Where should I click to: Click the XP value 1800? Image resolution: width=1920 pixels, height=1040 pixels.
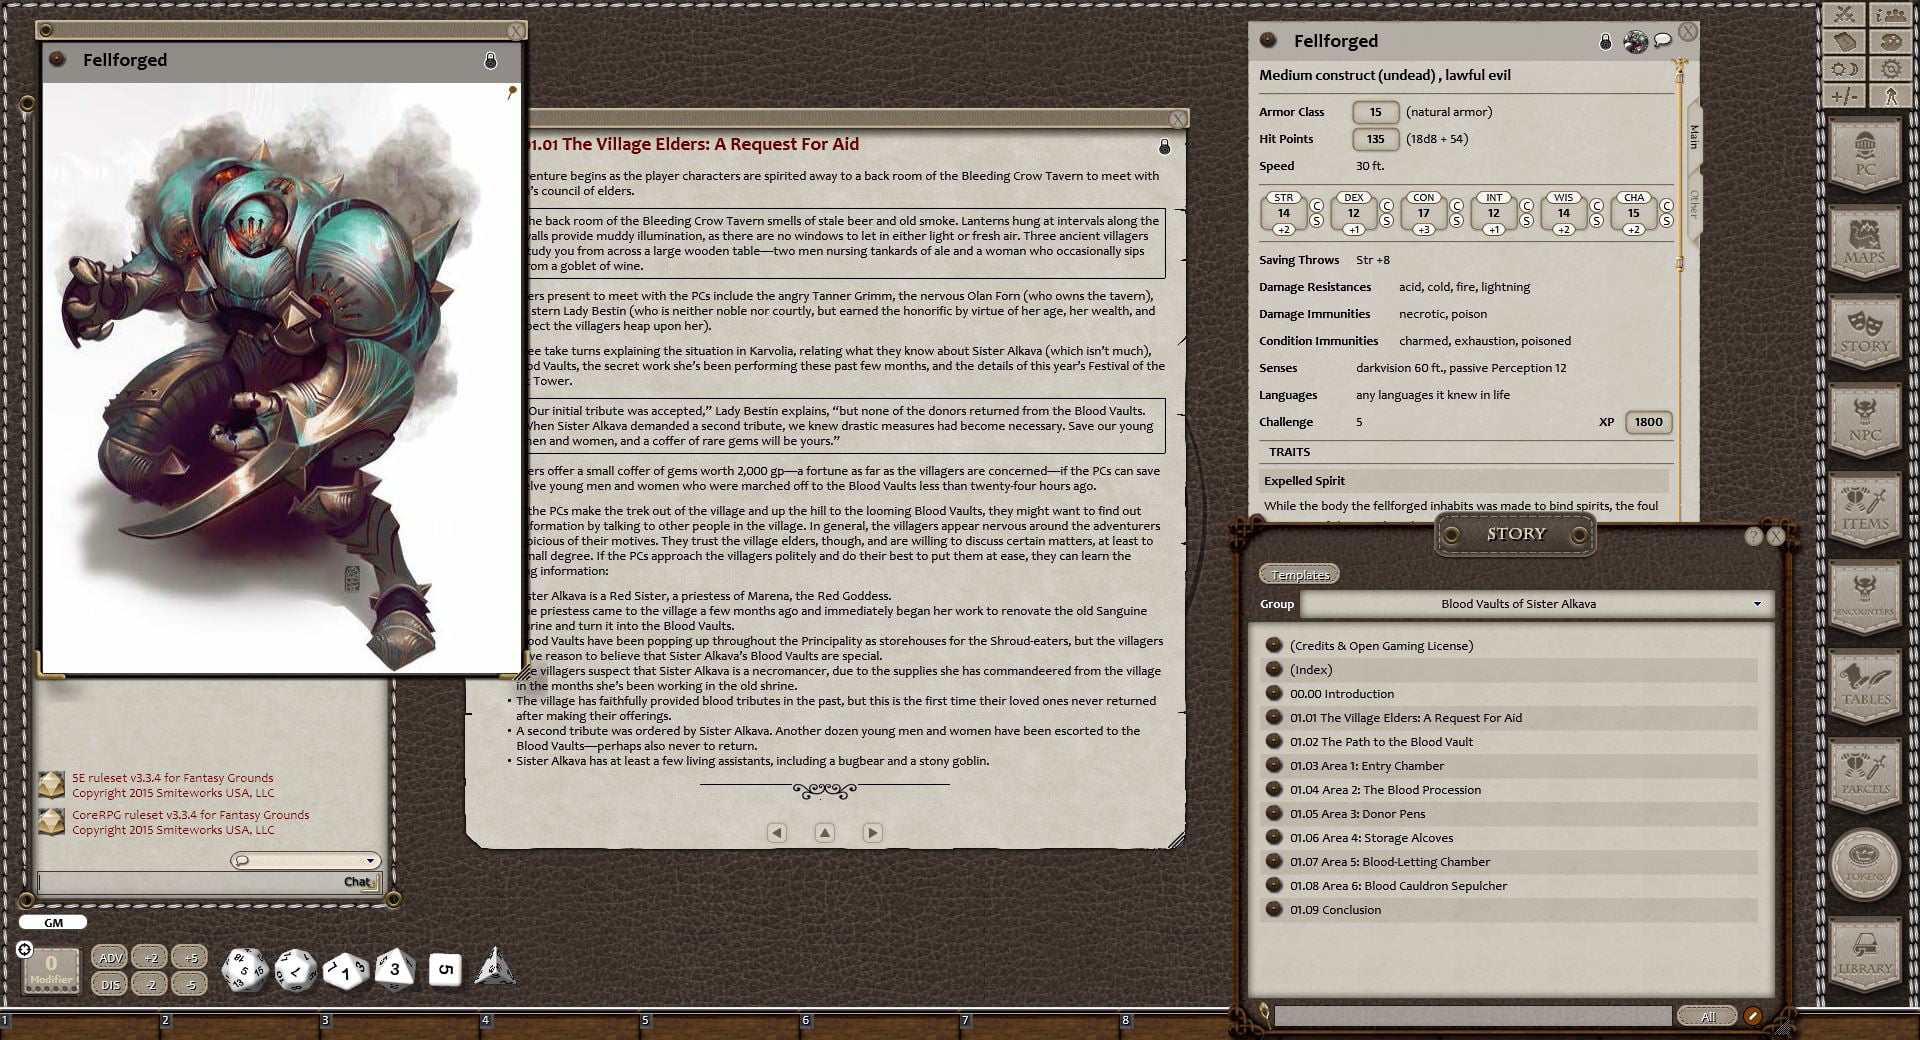(1648, 422)
